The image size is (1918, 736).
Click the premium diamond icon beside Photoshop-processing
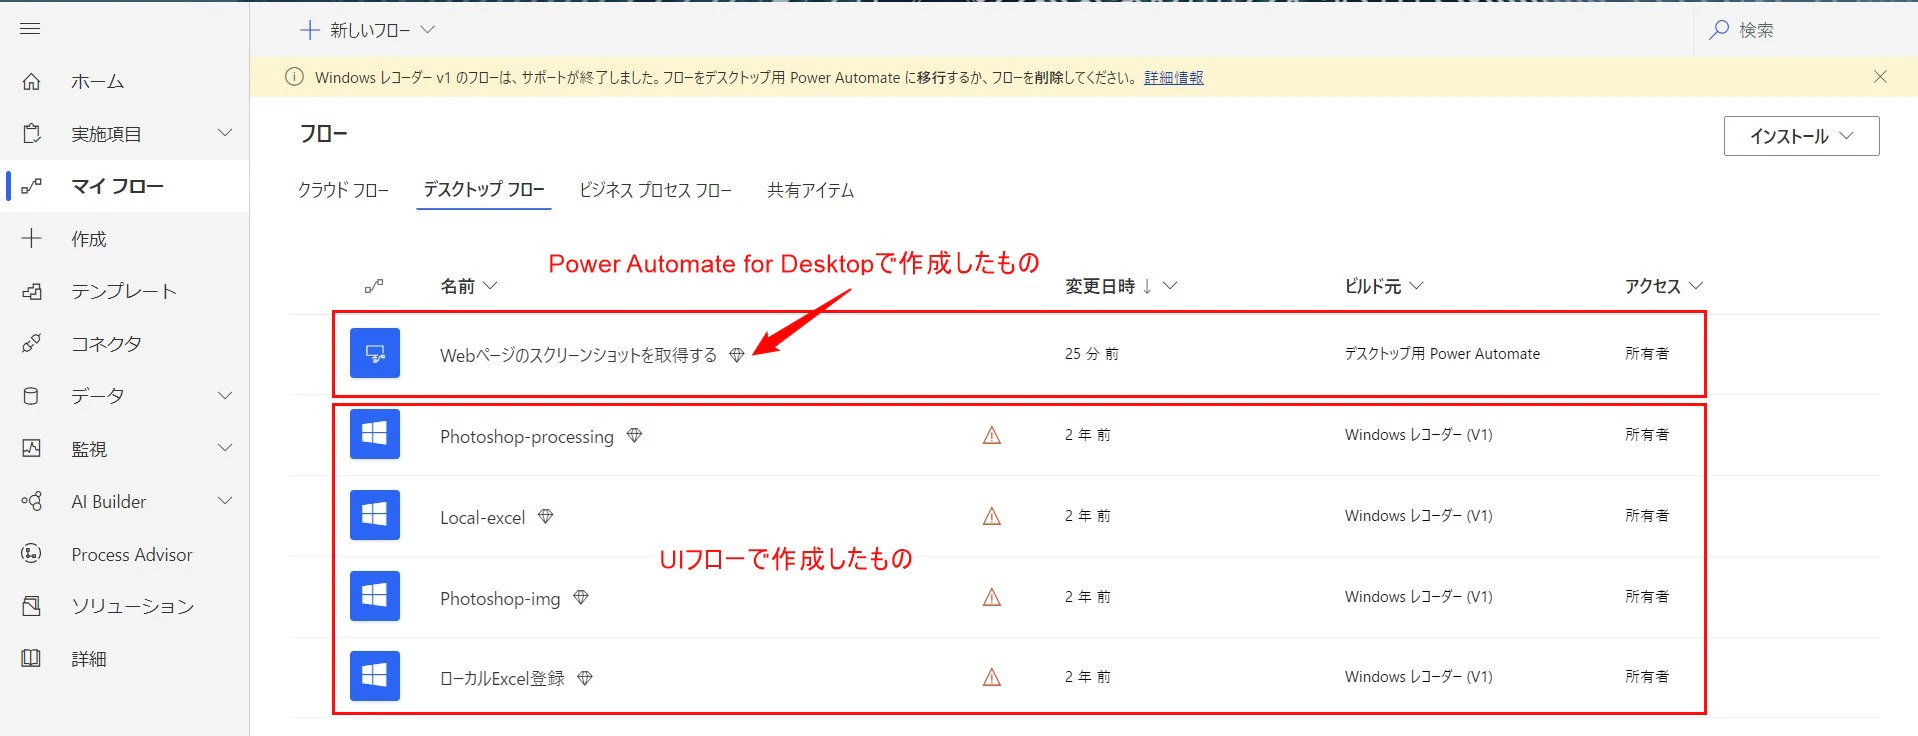(x=634, y=435)
